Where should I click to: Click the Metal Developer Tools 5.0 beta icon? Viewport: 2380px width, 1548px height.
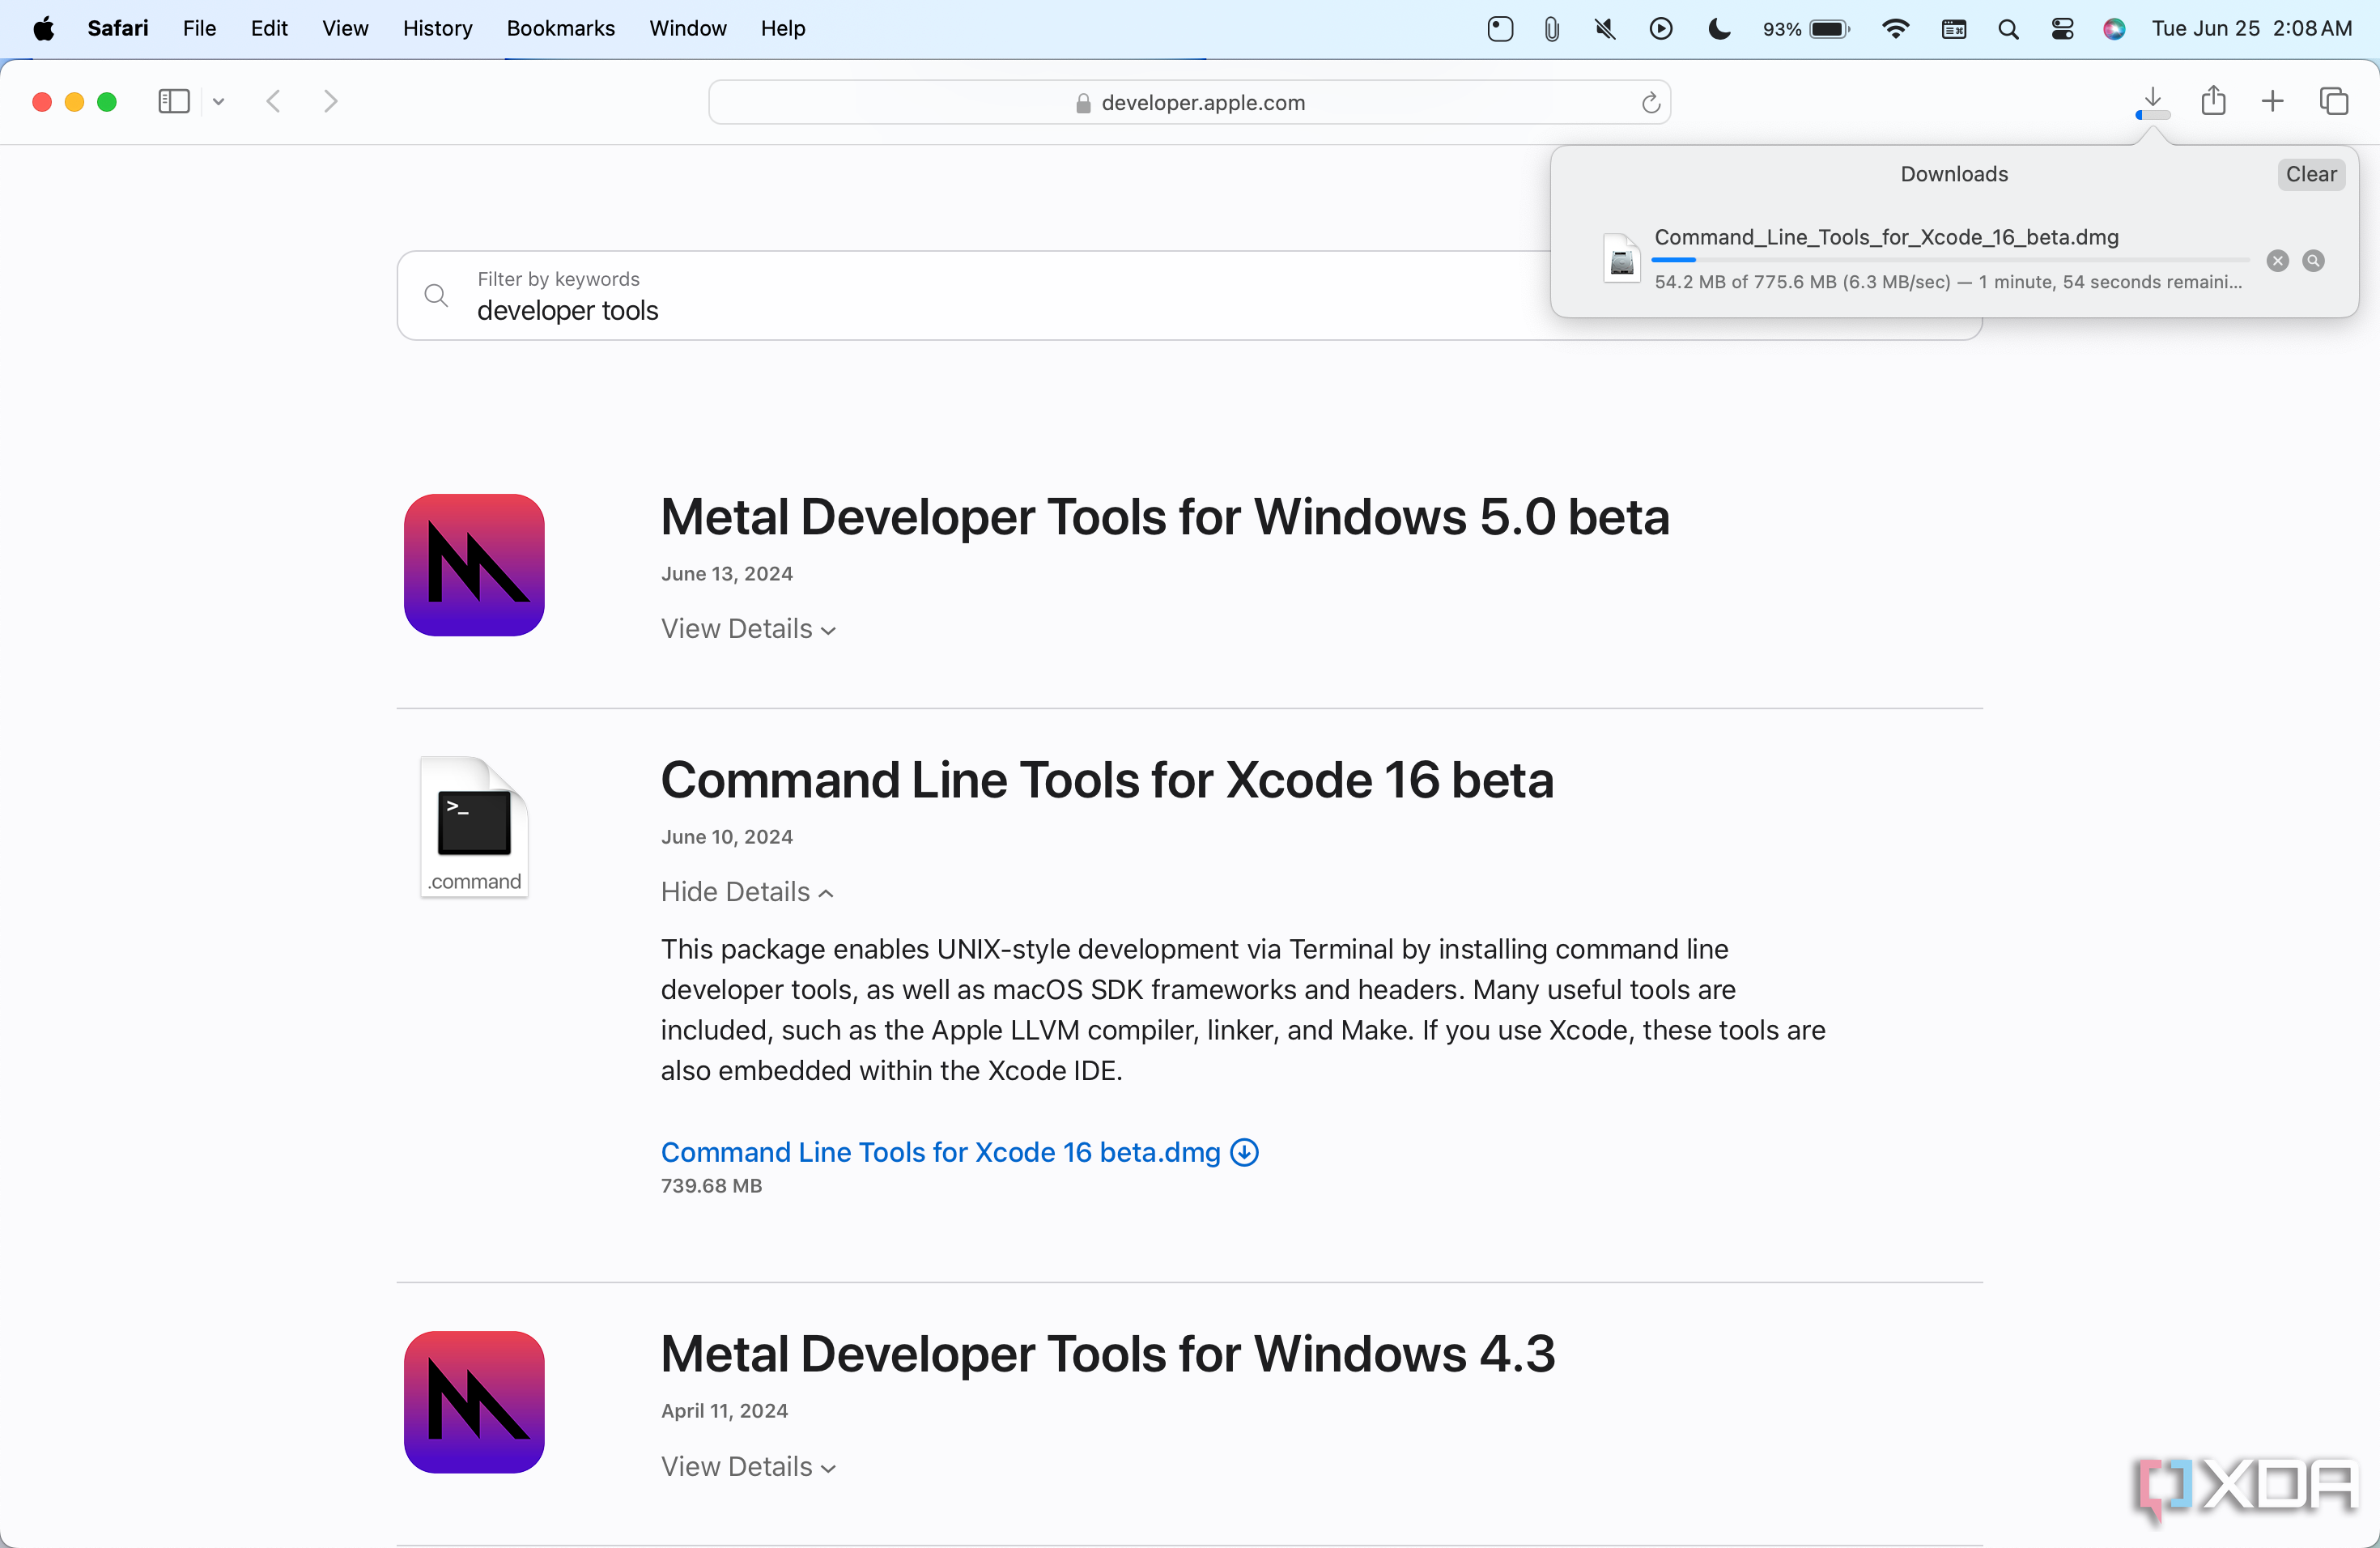[474, 565]
